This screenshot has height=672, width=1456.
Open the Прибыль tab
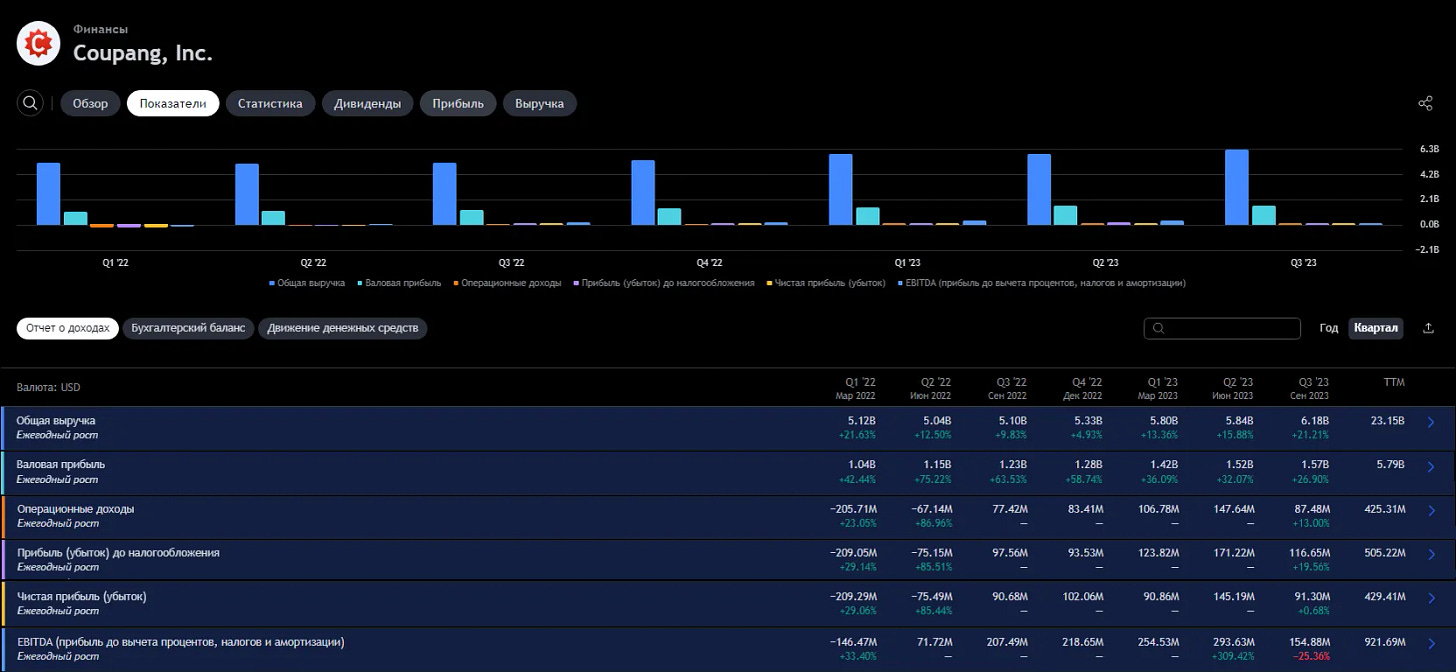coord(458,103)
